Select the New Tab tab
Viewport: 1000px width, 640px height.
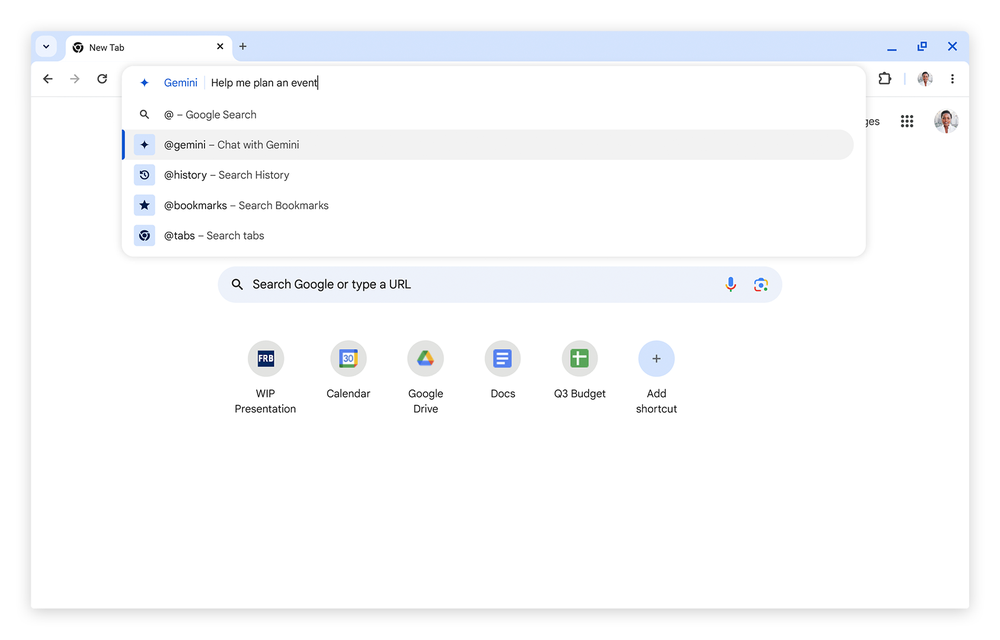[x=149, y=48]
